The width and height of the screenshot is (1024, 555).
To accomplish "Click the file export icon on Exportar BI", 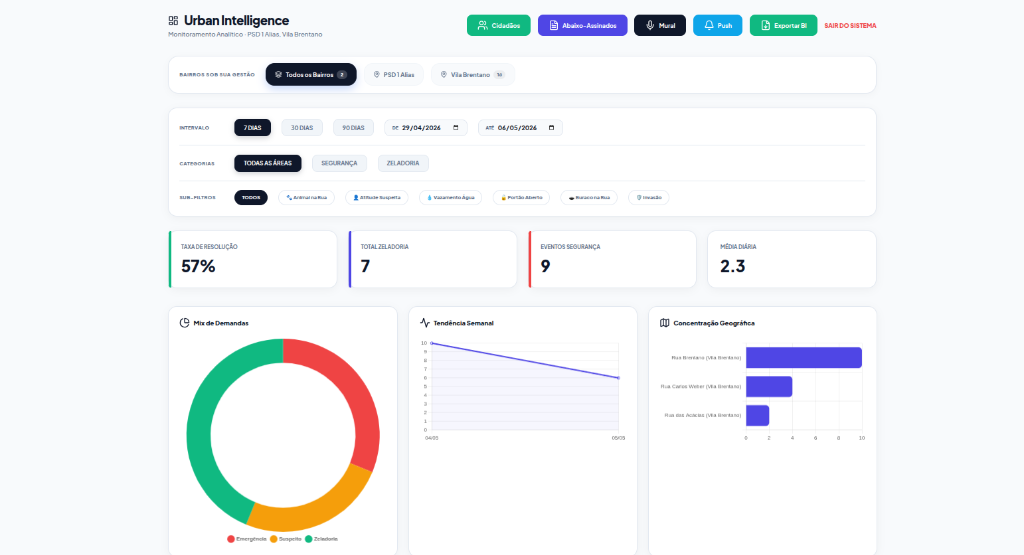I will tap(765, 25).
